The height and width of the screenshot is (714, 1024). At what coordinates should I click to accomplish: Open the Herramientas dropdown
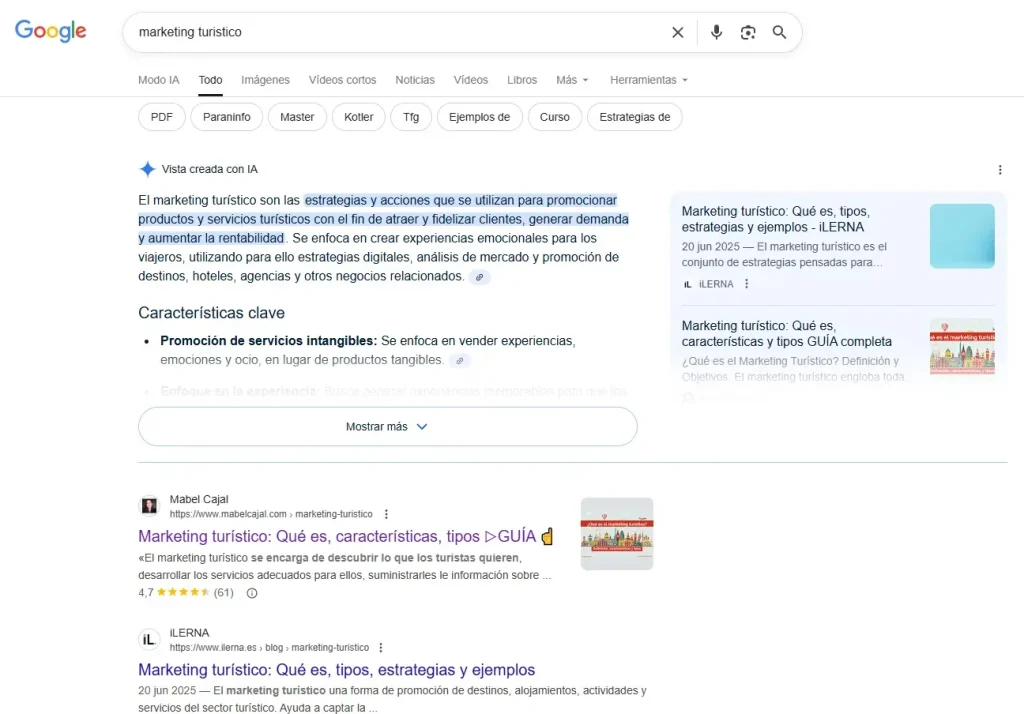(649, 80)
